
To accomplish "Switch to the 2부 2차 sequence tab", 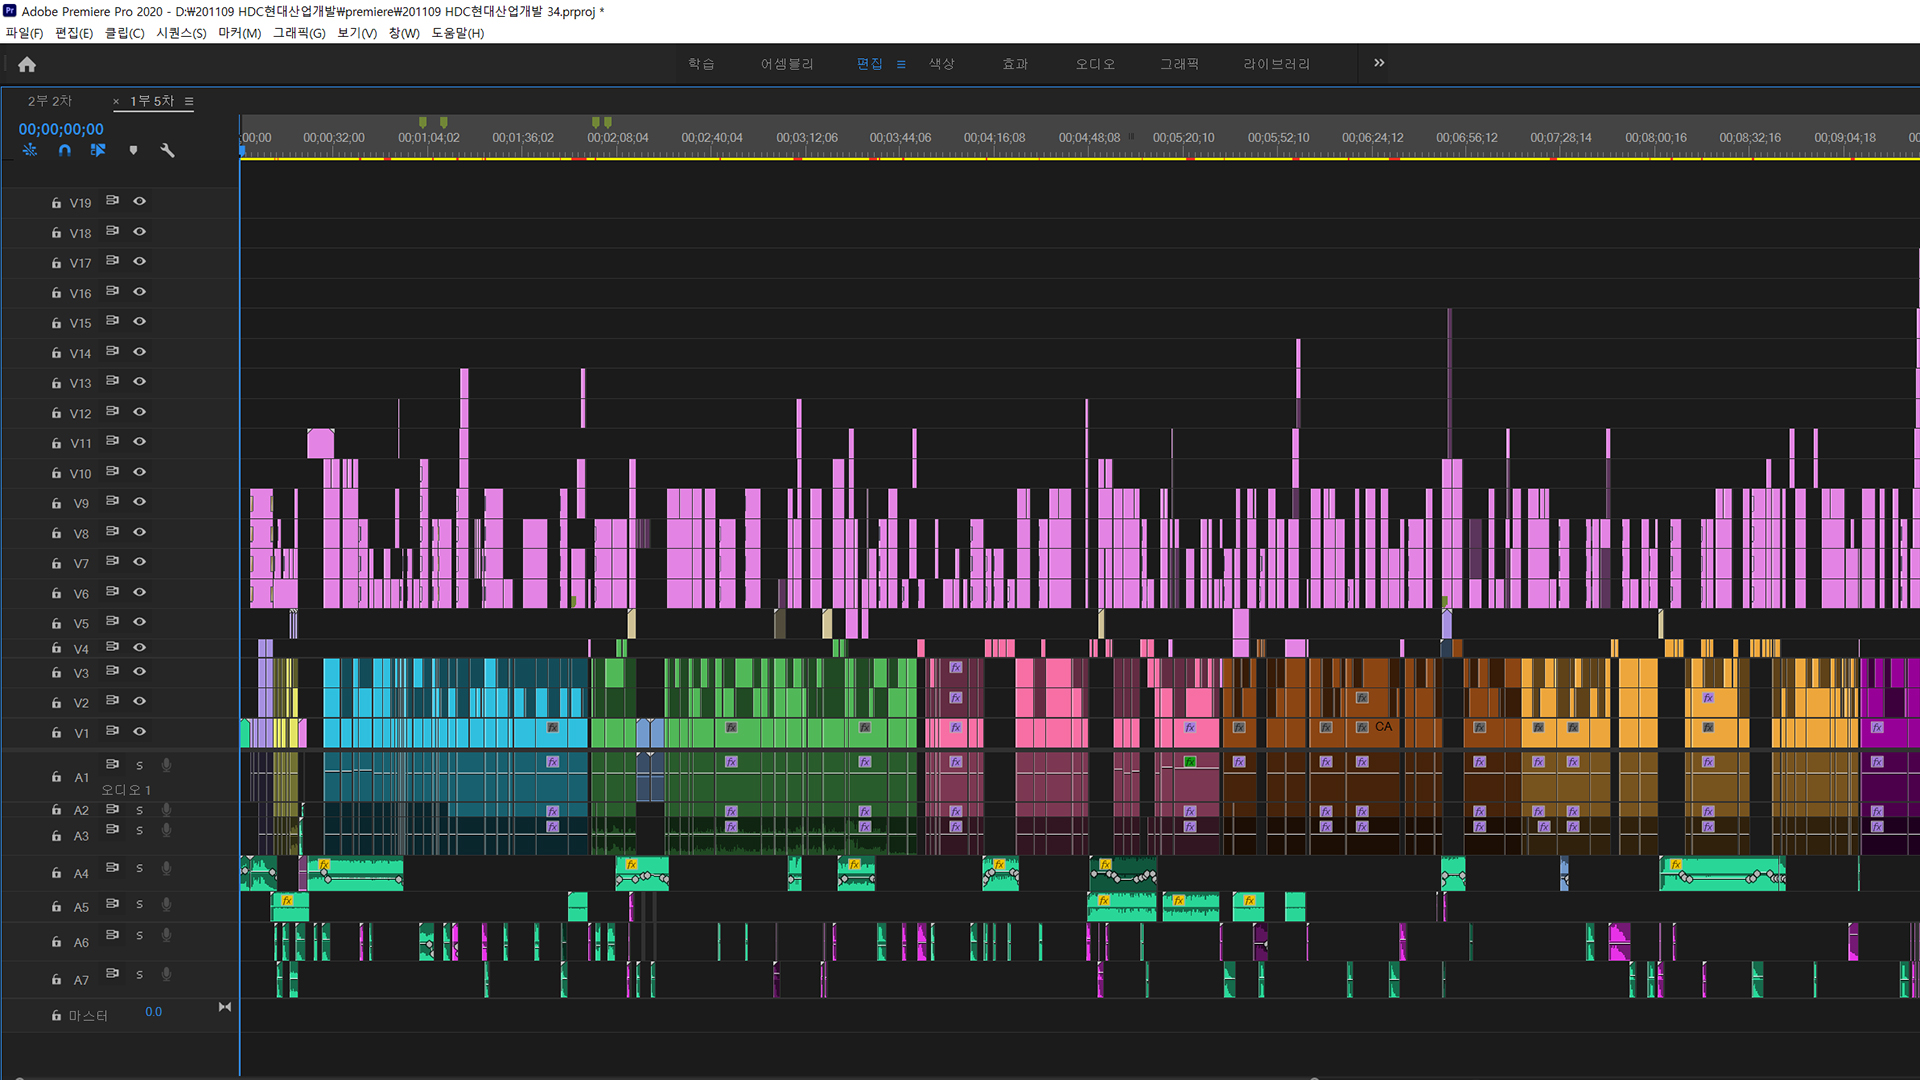I will tap(50, 101).
